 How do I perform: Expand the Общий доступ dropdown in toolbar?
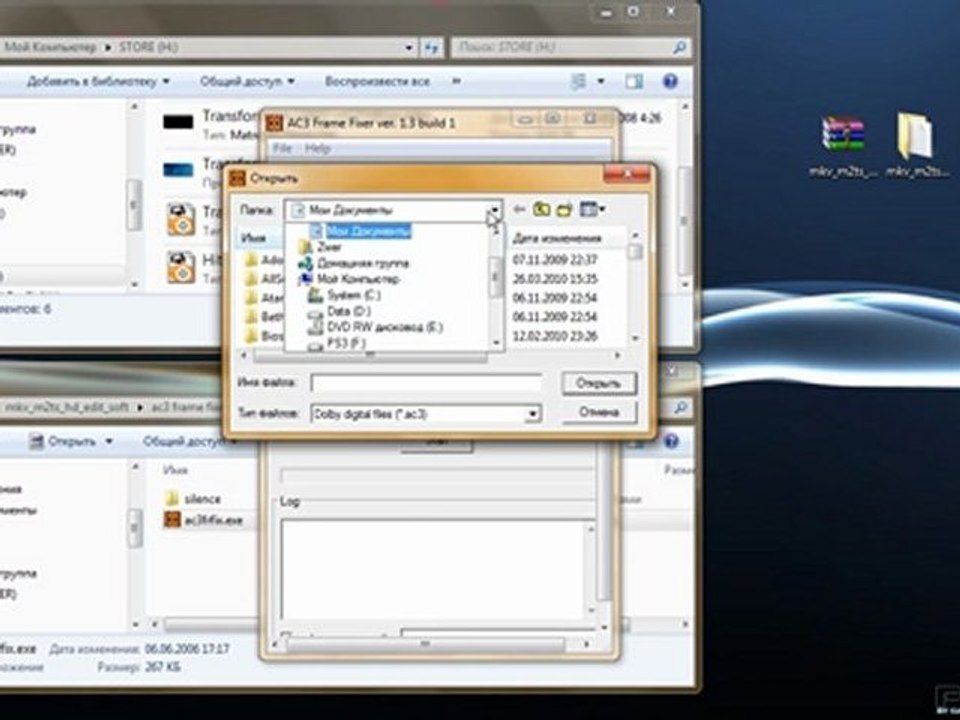[246, 81]
